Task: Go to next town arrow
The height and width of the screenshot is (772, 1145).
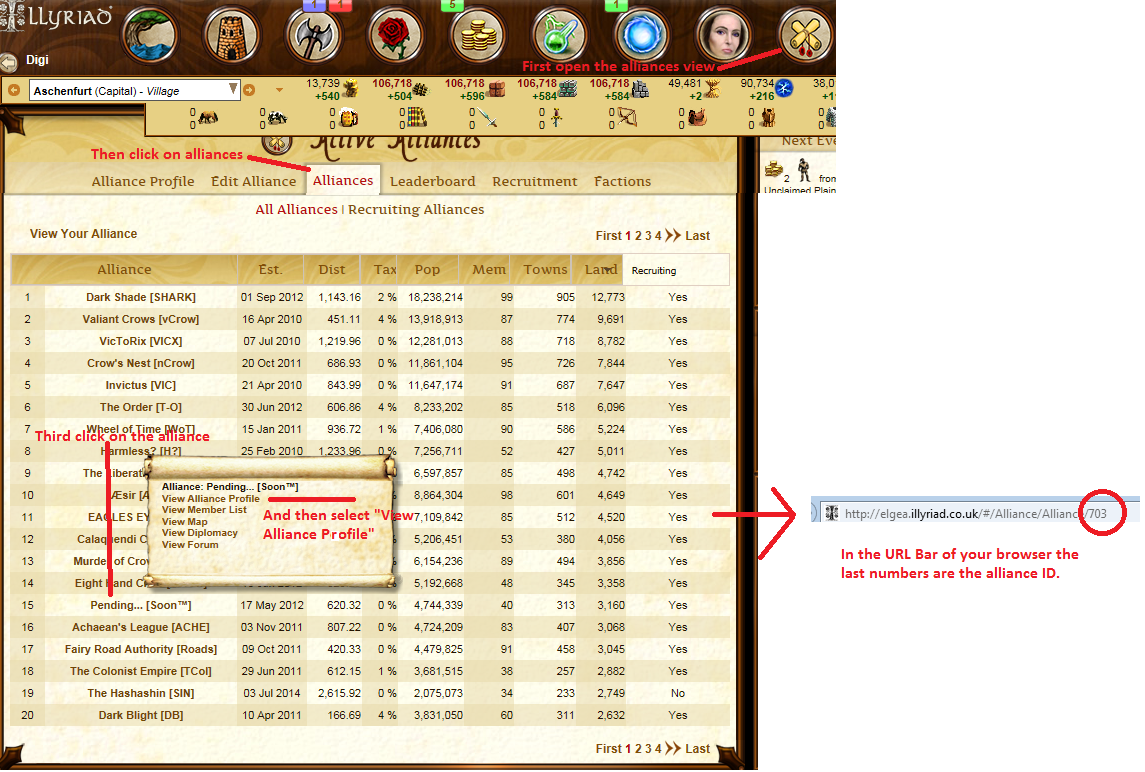Action: [250, 90]
